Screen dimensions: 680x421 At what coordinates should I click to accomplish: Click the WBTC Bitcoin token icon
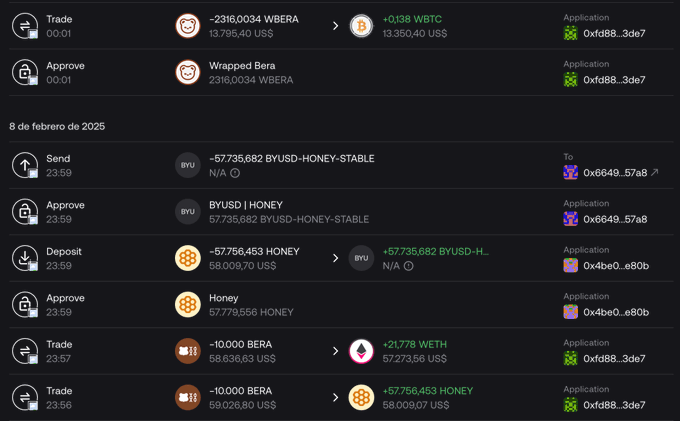point(361,26)
